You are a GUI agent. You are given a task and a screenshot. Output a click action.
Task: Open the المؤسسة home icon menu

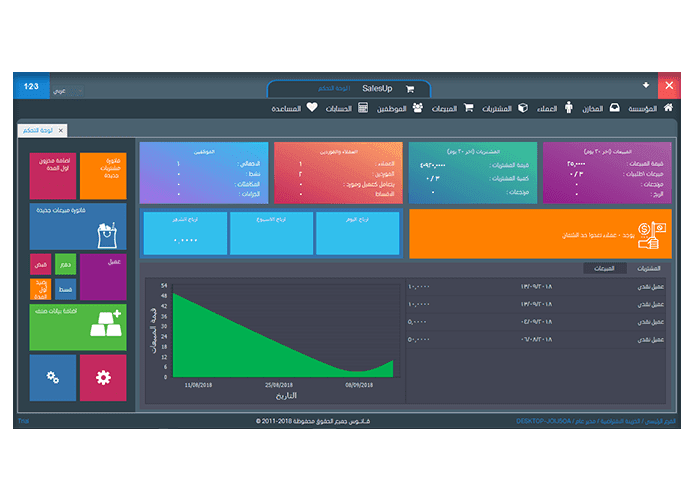click(x=668, y=108)
